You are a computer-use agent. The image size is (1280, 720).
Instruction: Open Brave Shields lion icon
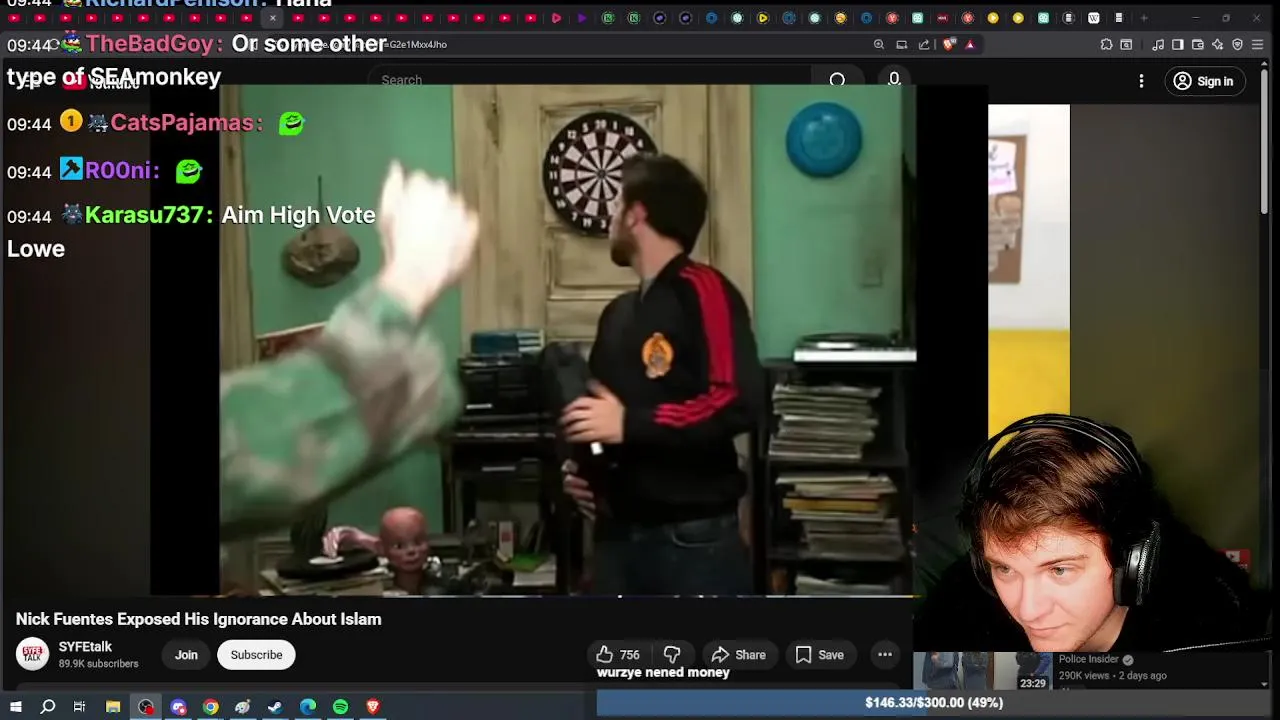pos(949,44)
